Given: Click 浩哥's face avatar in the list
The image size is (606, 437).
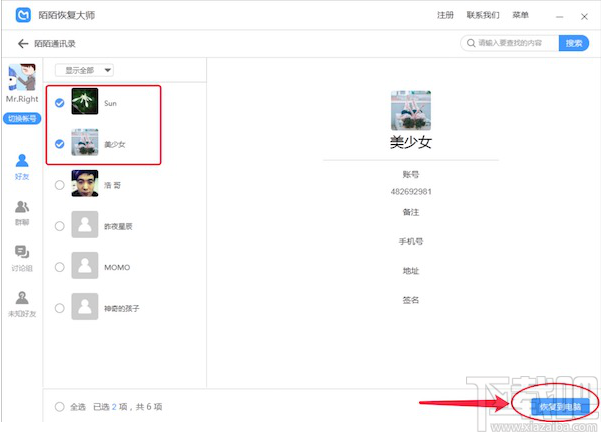Looking at the screenshot, I should pyautogui.click(x=85, y=184).
